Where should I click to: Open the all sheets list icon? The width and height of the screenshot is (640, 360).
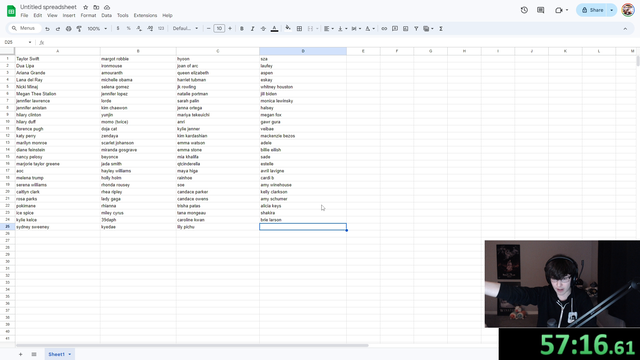click(x=34, y=354)
